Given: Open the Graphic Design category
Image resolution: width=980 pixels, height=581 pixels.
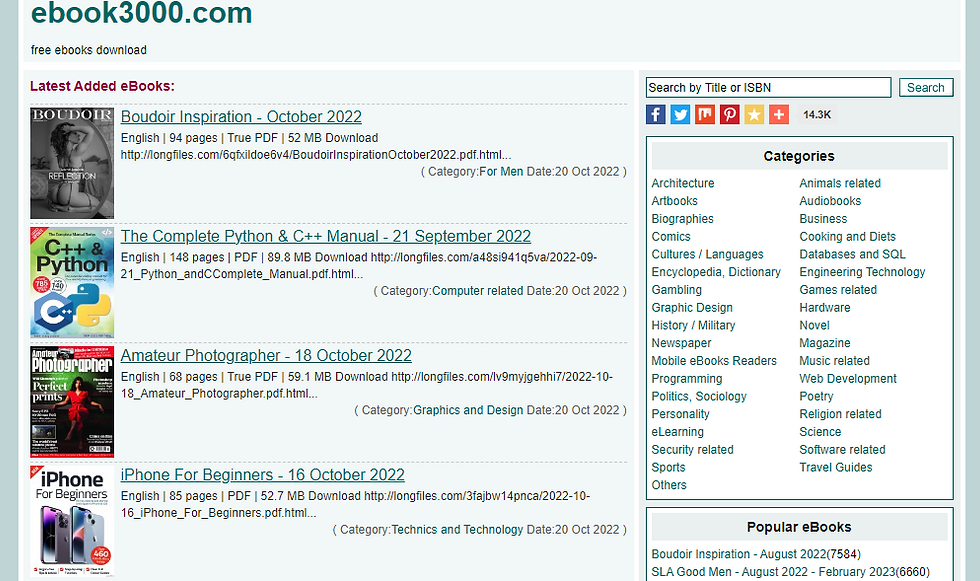Looking at the screenshot, I should pyautogui.click(x=692, y=307).
